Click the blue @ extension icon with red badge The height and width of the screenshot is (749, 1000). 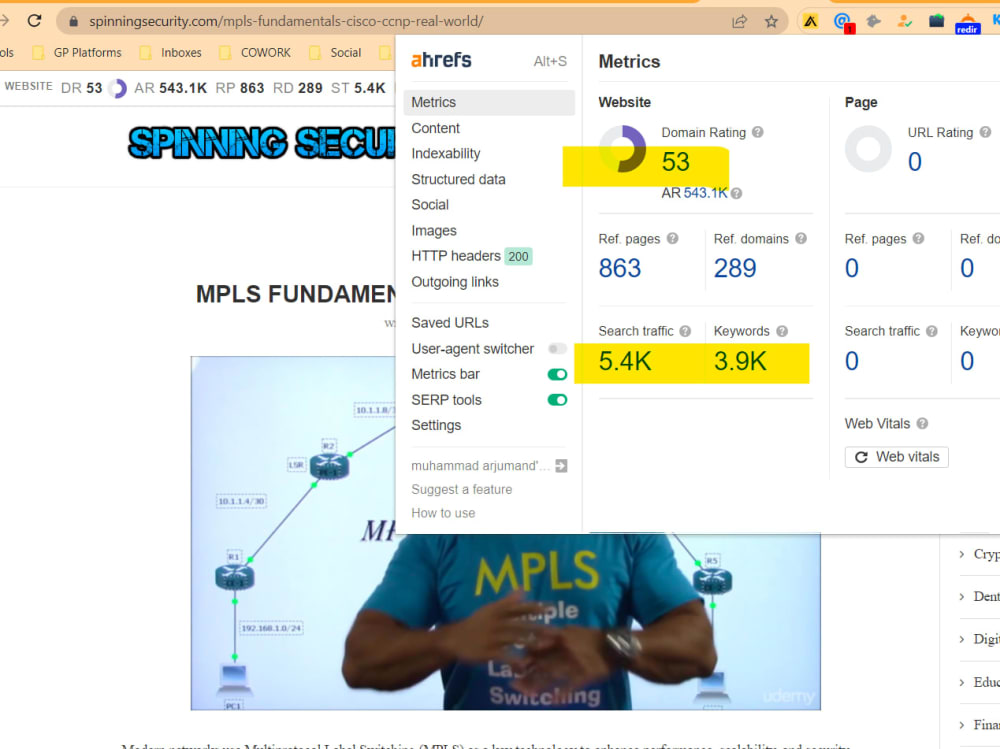(x=842, y=22)
